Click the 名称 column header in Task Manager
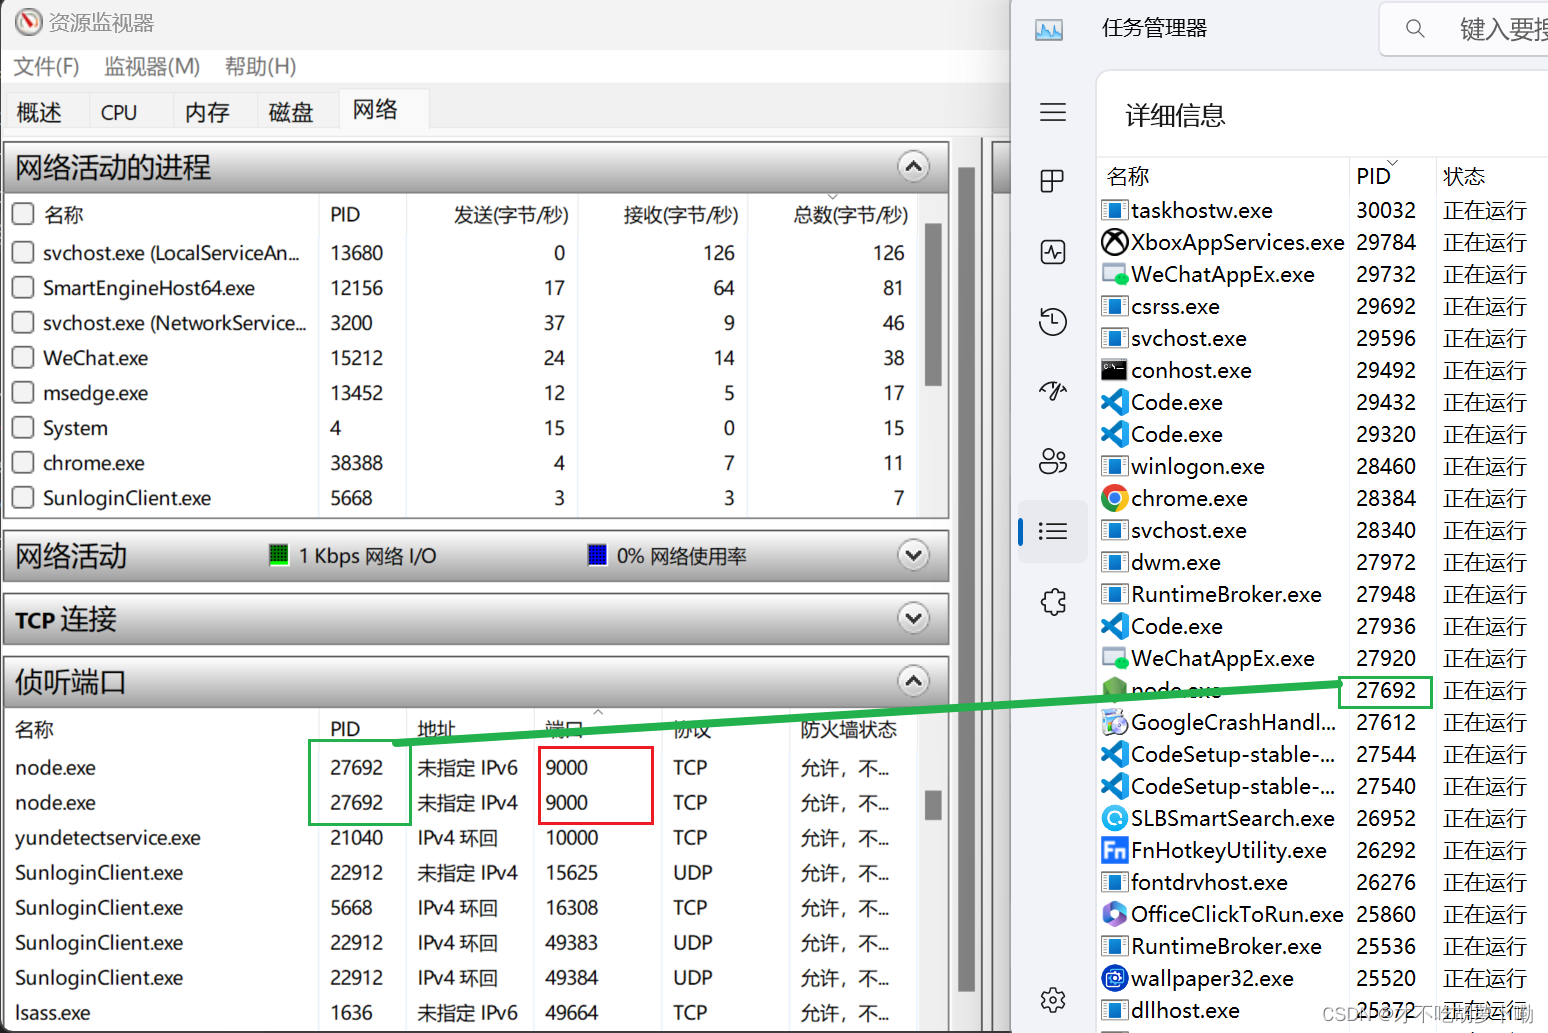This screenshot has height=1033, width=1548. coord(1127,175)
